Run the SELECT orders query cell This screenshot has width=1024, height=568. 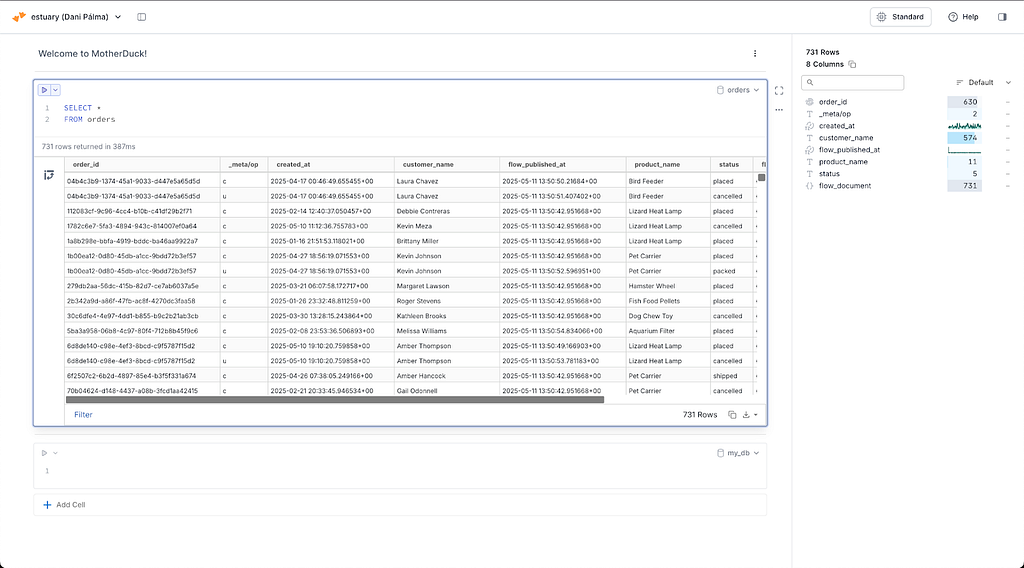(x=44, y=90)
